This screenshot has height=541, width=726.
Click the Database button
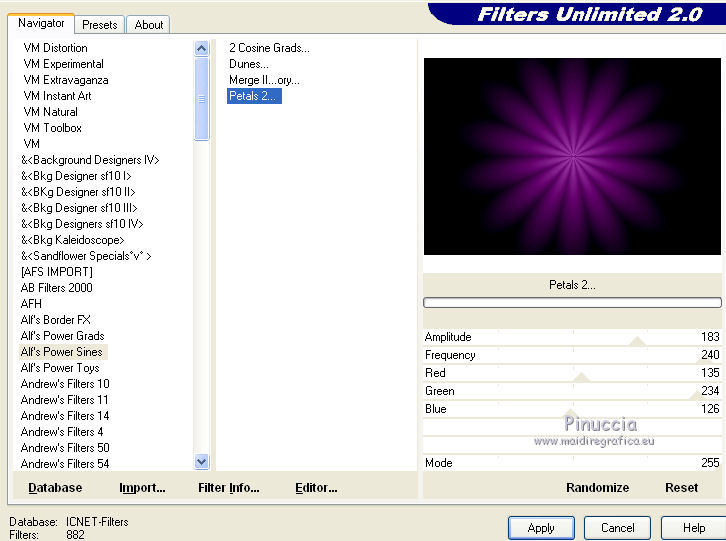pyautogui.click(x=55, y=488)
